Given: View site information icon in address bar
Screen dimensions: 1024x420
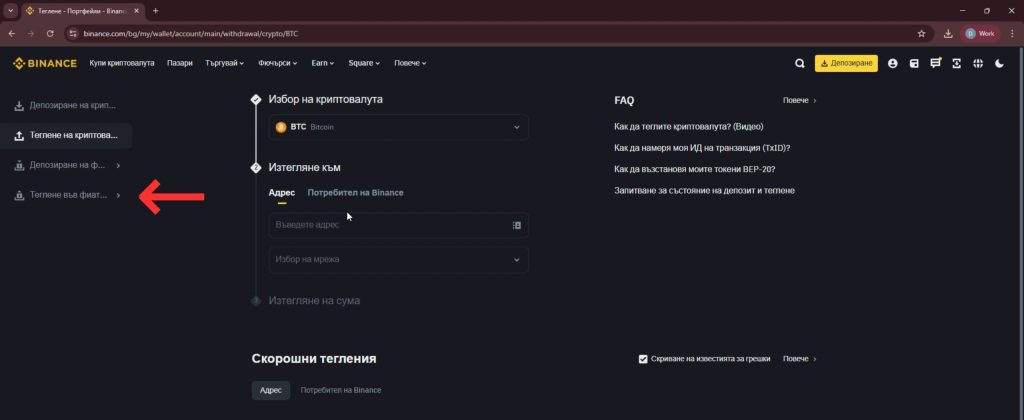Looking at the screenshot, I should [73, 33].
